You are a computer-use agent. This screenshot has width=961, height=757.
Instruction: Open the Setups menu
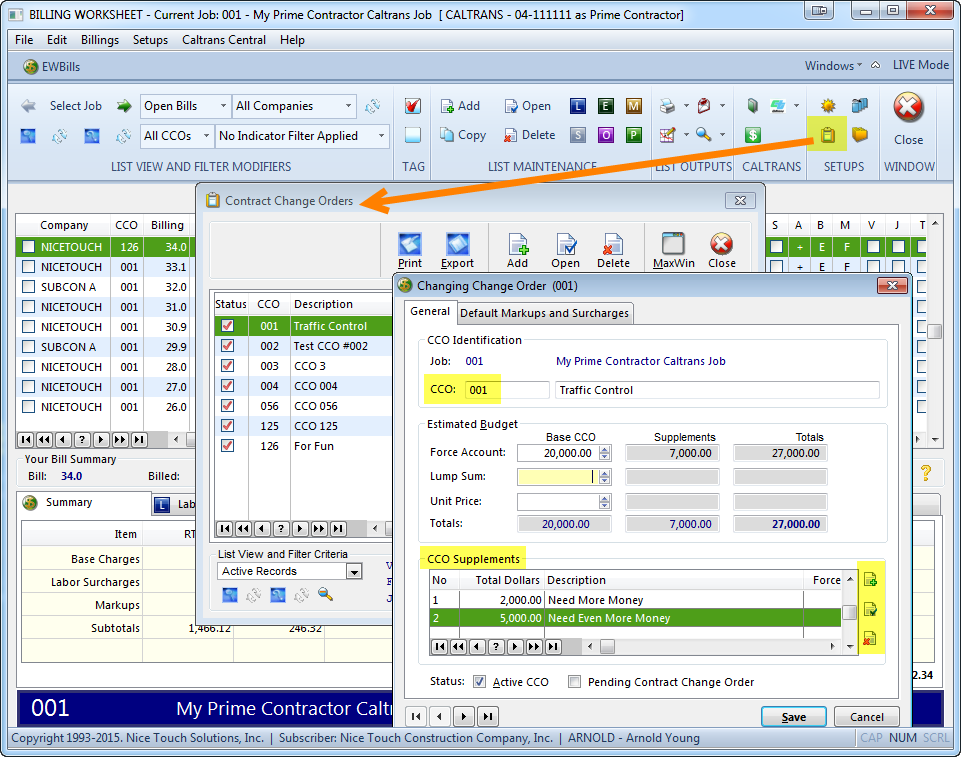150,40
